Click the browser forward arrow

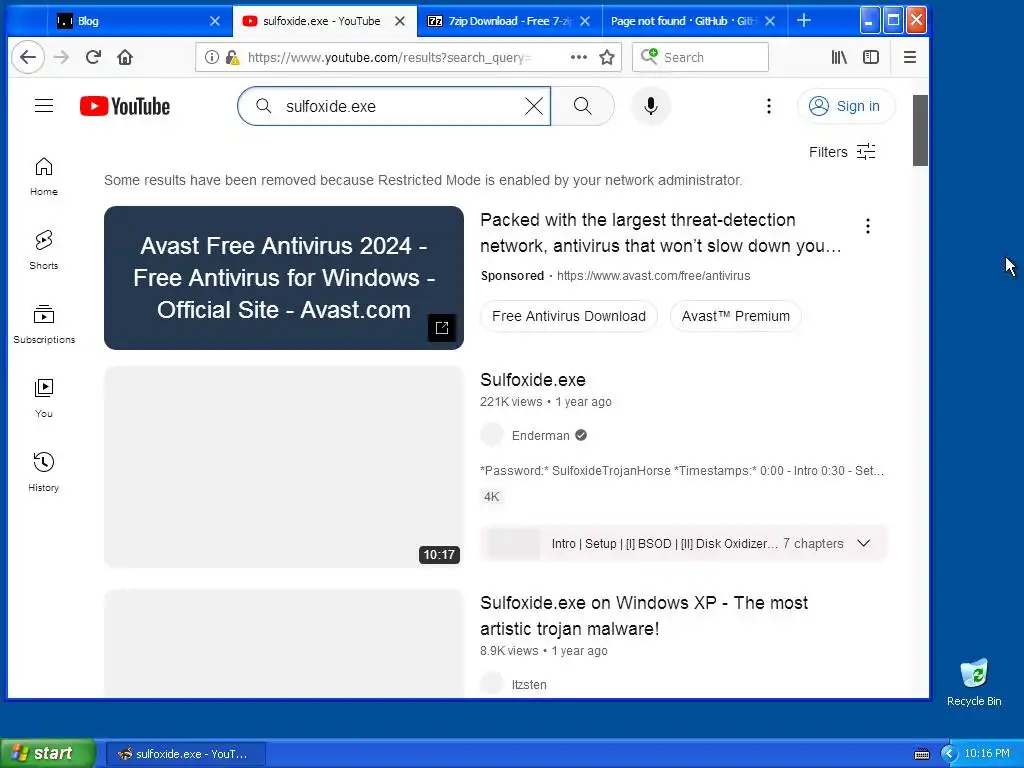tap(61, 57)
